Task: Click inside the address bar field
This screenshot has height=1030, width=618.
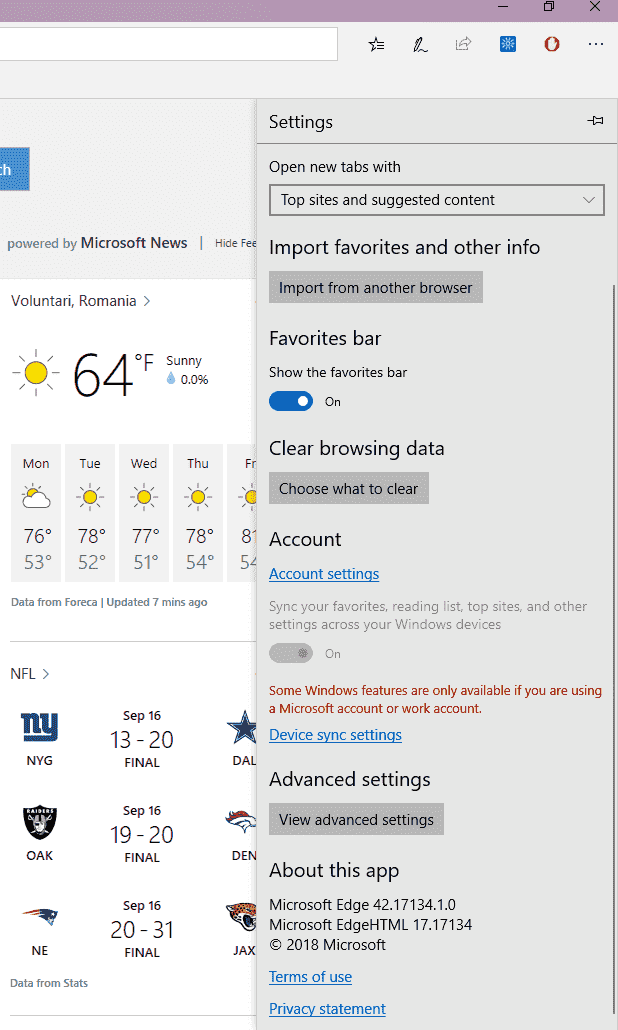Action: (169, 44)
